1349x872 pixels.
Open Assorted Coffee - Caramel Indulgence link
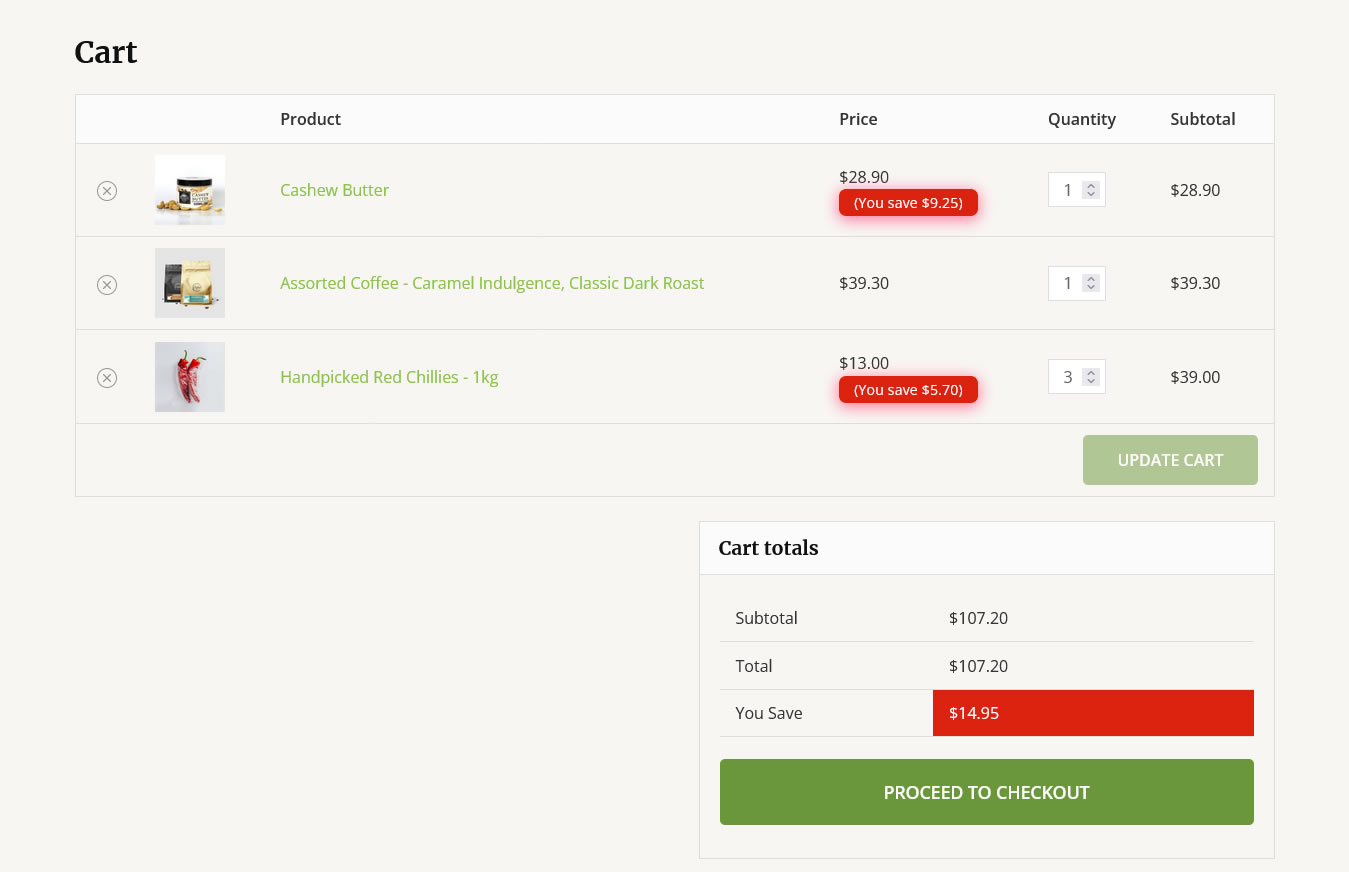coord(492,283)
